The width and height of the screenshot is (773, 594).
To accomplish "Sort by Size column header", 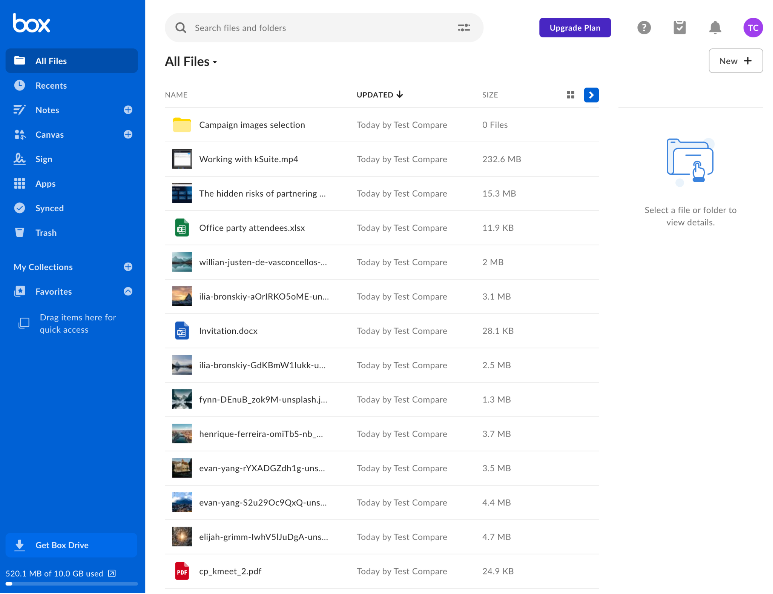I will coord(490,95).
